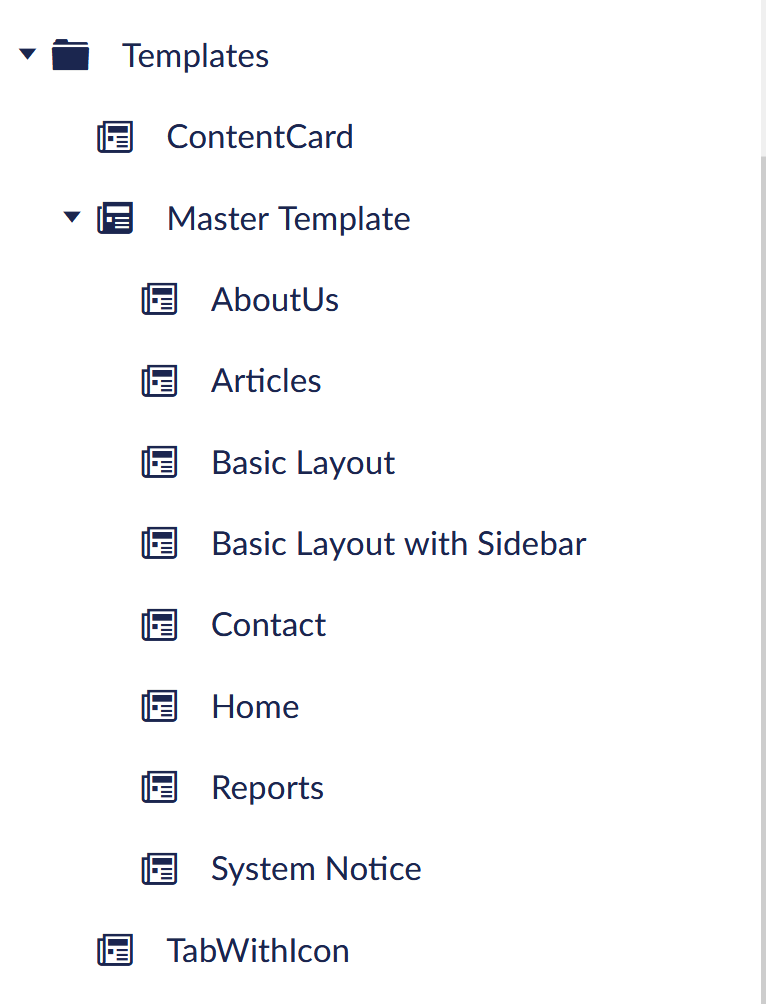Click the Reports template icon
The height and width of the screenshot is (1004, 766).
pyautogui.click(x=159, y=787)
